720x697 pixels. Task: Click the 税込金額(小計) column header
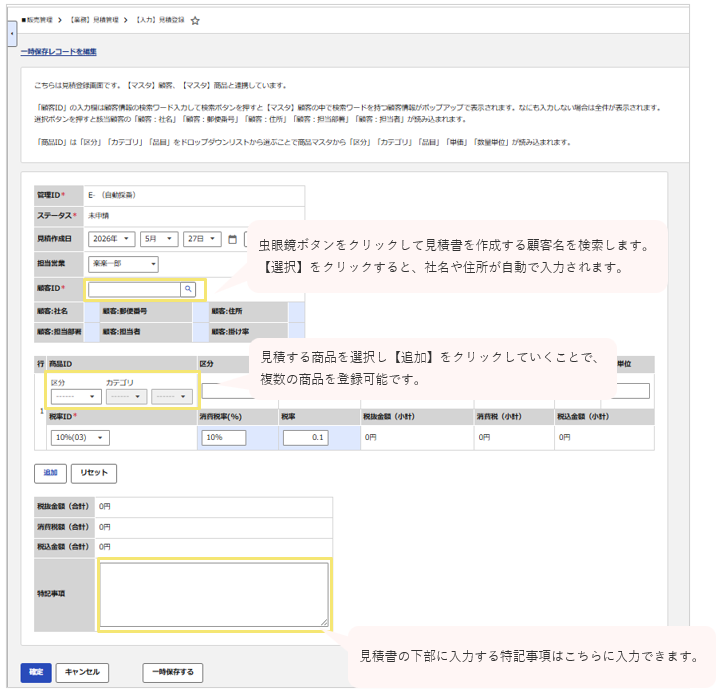point(604,417)
